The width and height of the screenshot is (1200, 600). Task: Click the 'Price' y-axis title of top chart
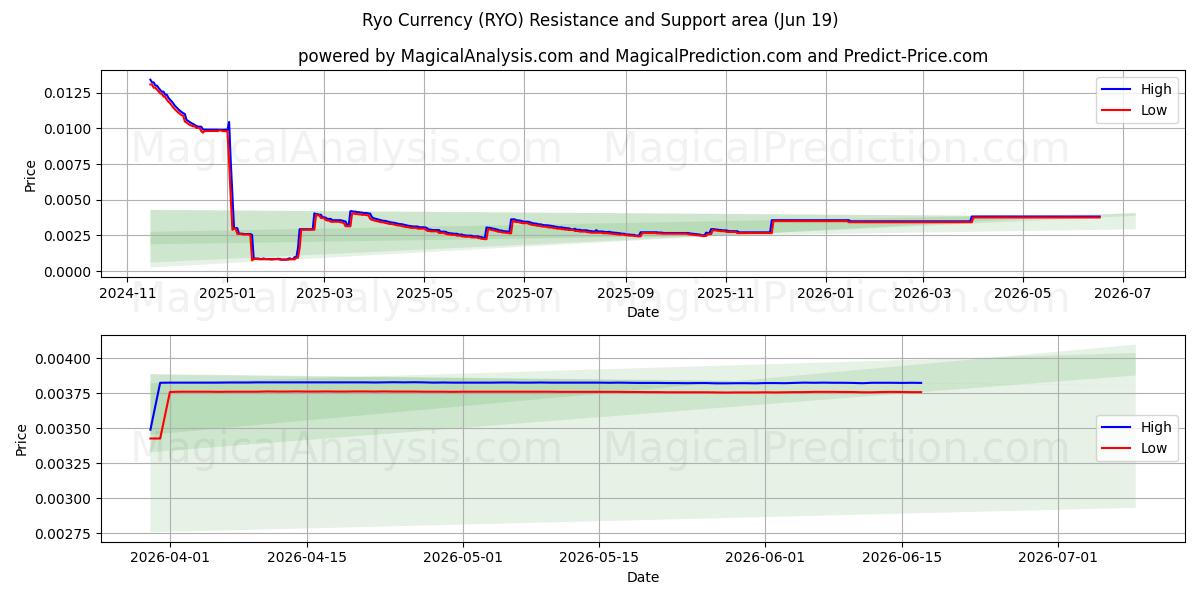(x=30, y=176)
